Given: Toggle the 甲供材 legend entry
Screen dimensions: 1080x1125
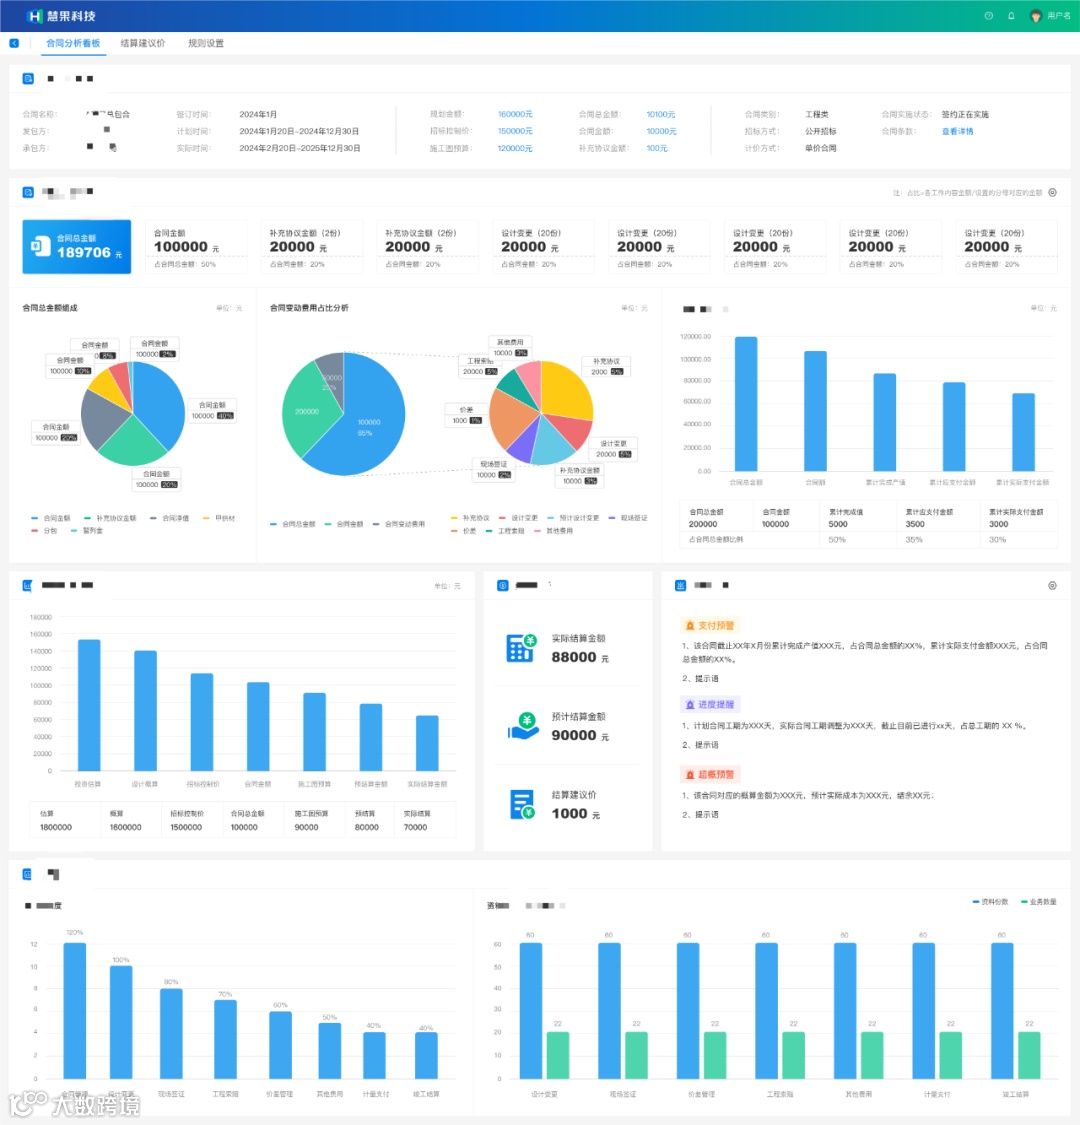Looking at the screenshot, I should (x=219, y=518).
